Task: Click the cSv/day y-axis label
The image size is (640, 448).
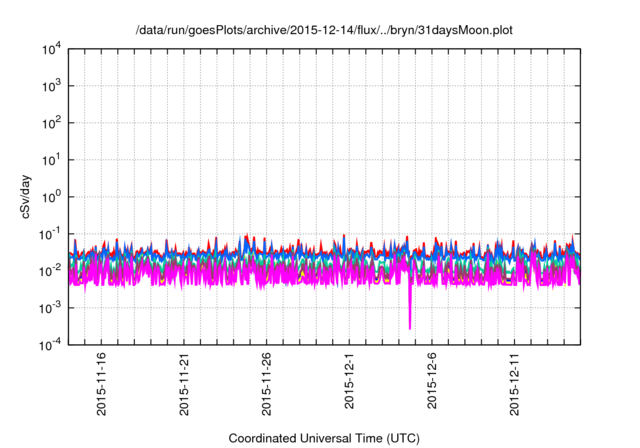Action: point(21,196)
